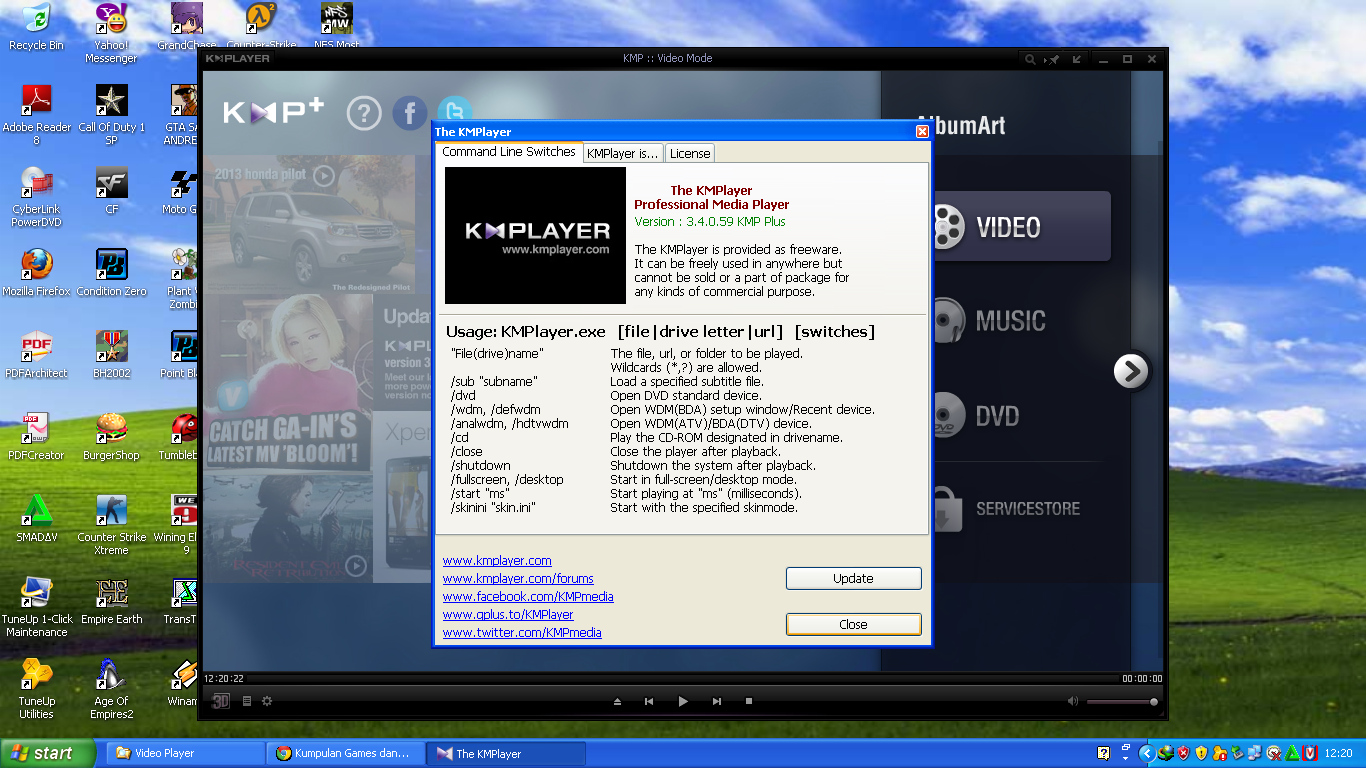Select the CyberLink PowerDVD desktop icon

pos(36,196)
